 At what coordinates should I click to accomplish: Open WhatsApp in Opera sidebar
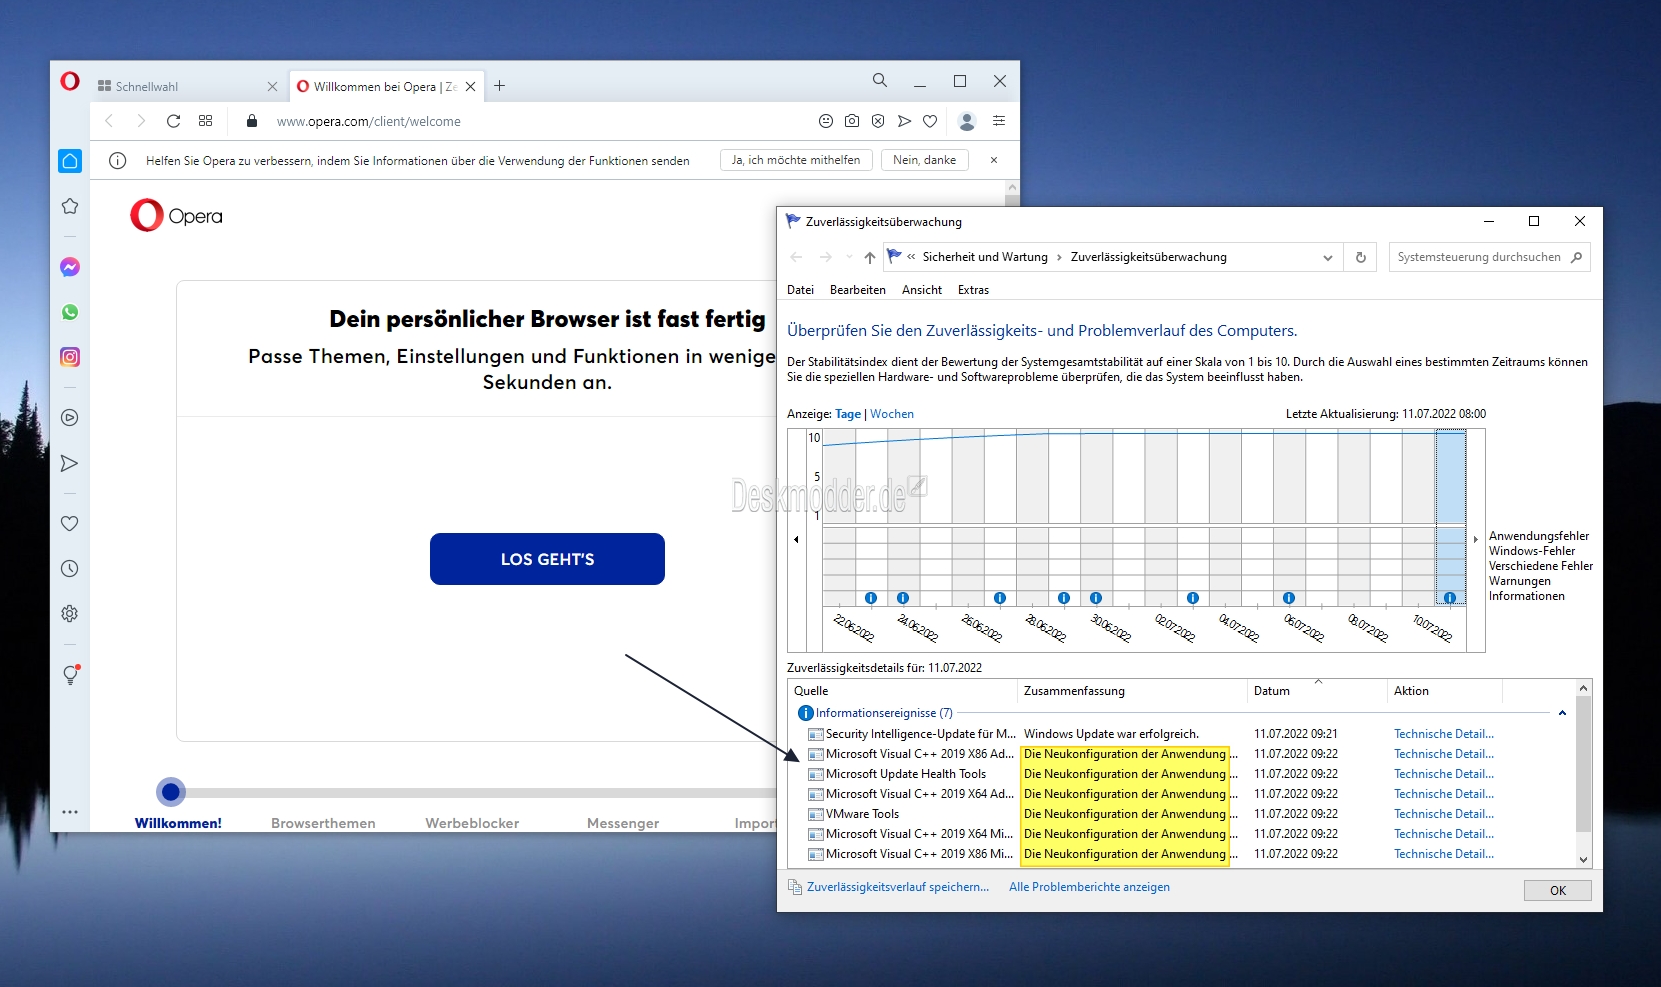[70, 312]
